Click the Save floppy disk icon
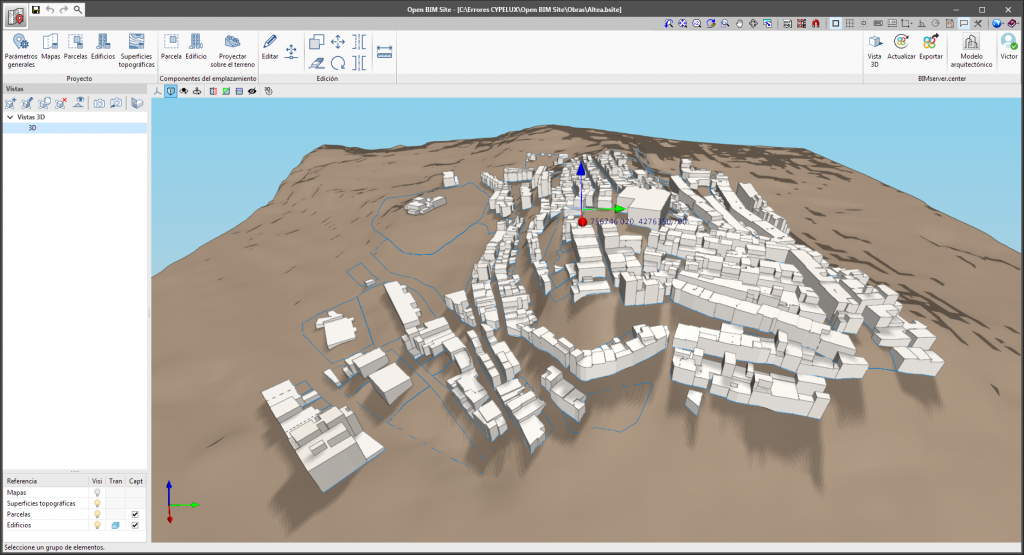 point(36,9)
